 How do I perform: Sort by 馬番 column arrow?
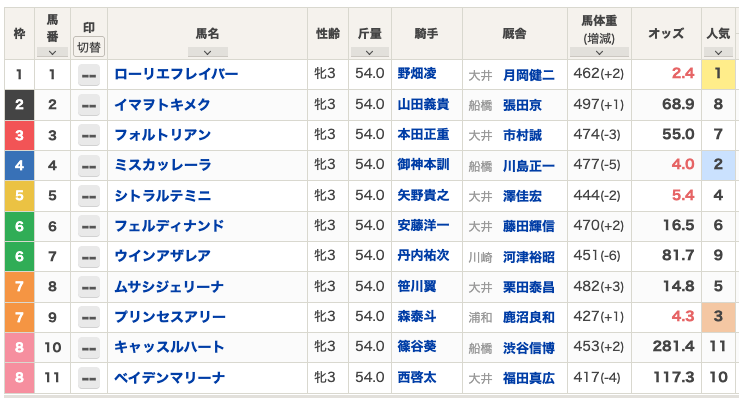pyautogui.click(x=52, y=52)
